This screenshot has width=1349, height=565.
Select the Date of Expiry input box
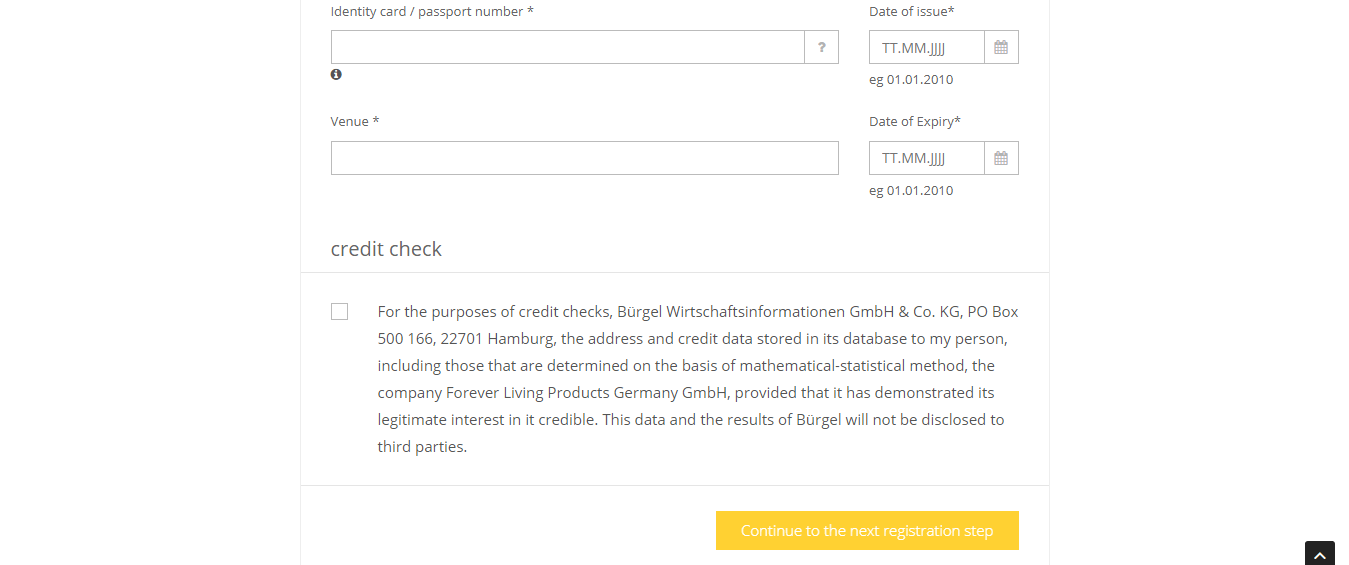point(926,158)
